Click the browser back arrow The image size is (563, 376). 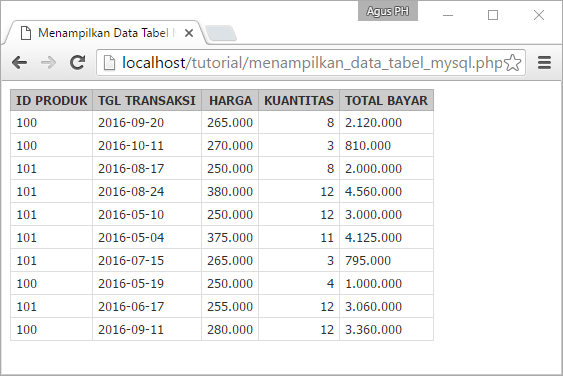tap(19, 62)
